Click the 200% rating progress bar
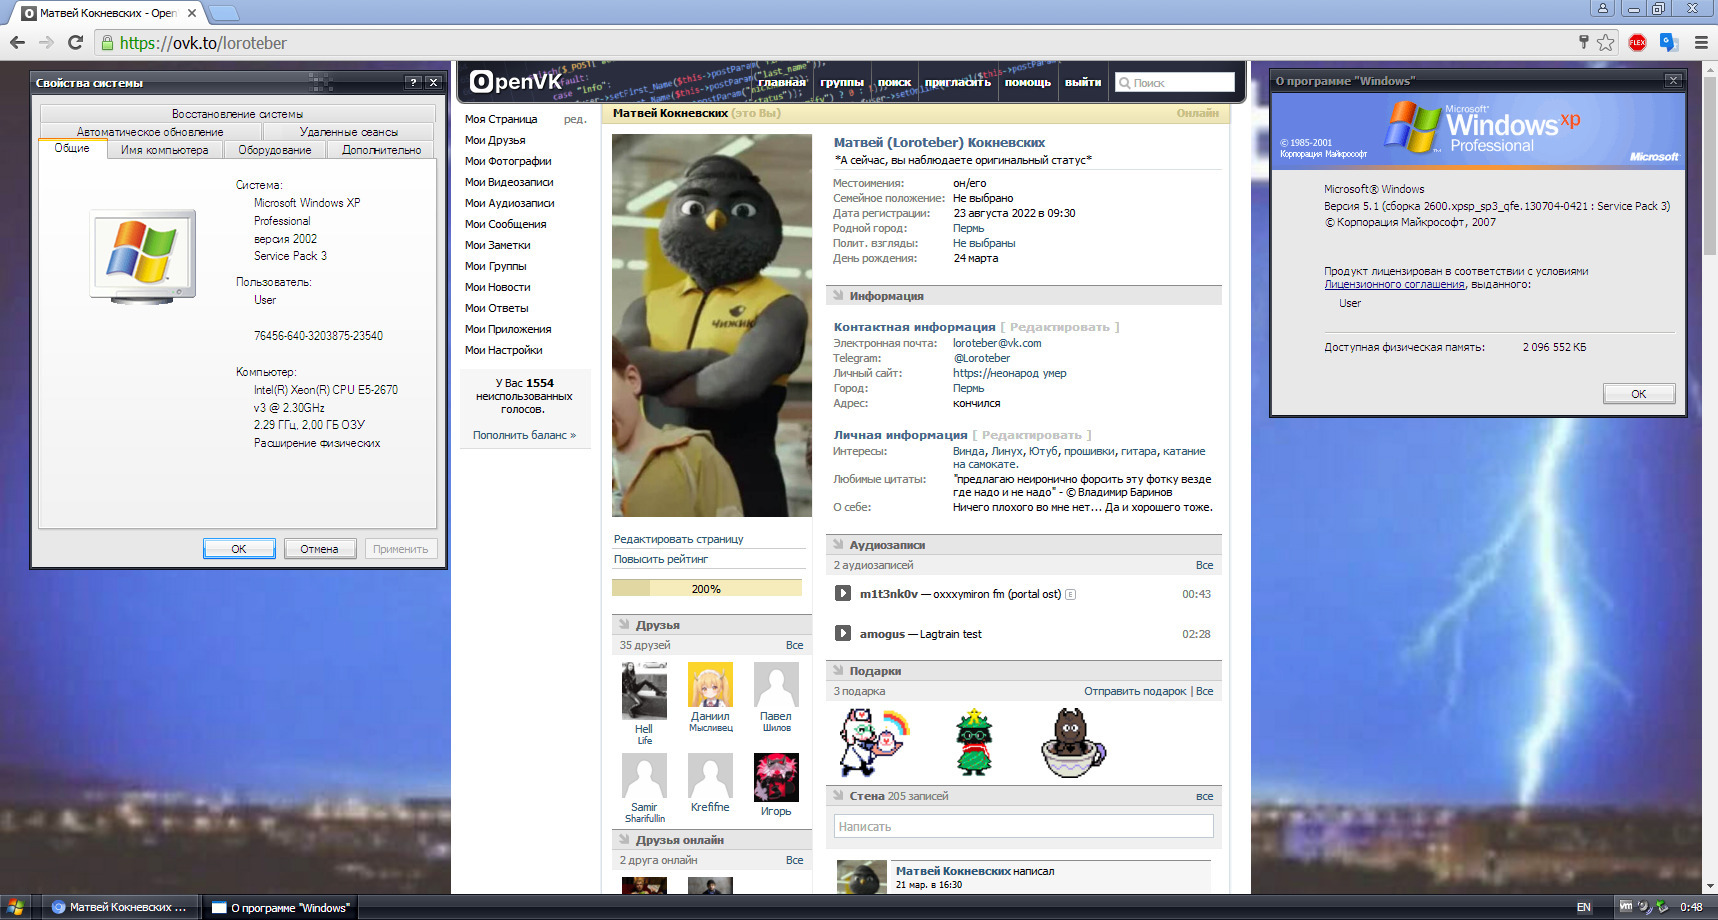1718x920 pixels. [x=706, y=589]
